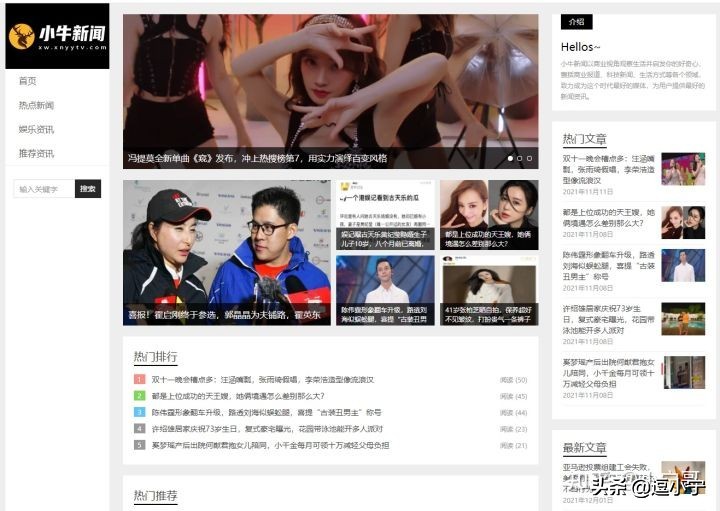Open the 41岁张柏芝 card in grid
This screenshot has height=511, width=720.
coord(489,291)
